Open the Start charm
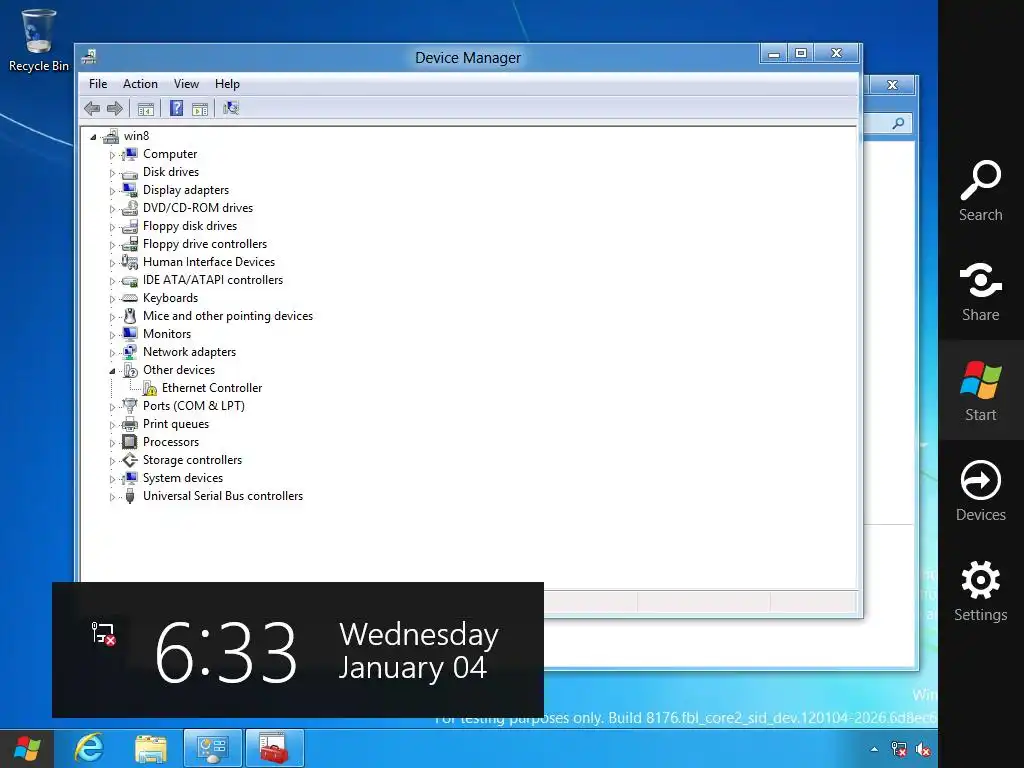The image size is (1024, 768). pos(980,391)
